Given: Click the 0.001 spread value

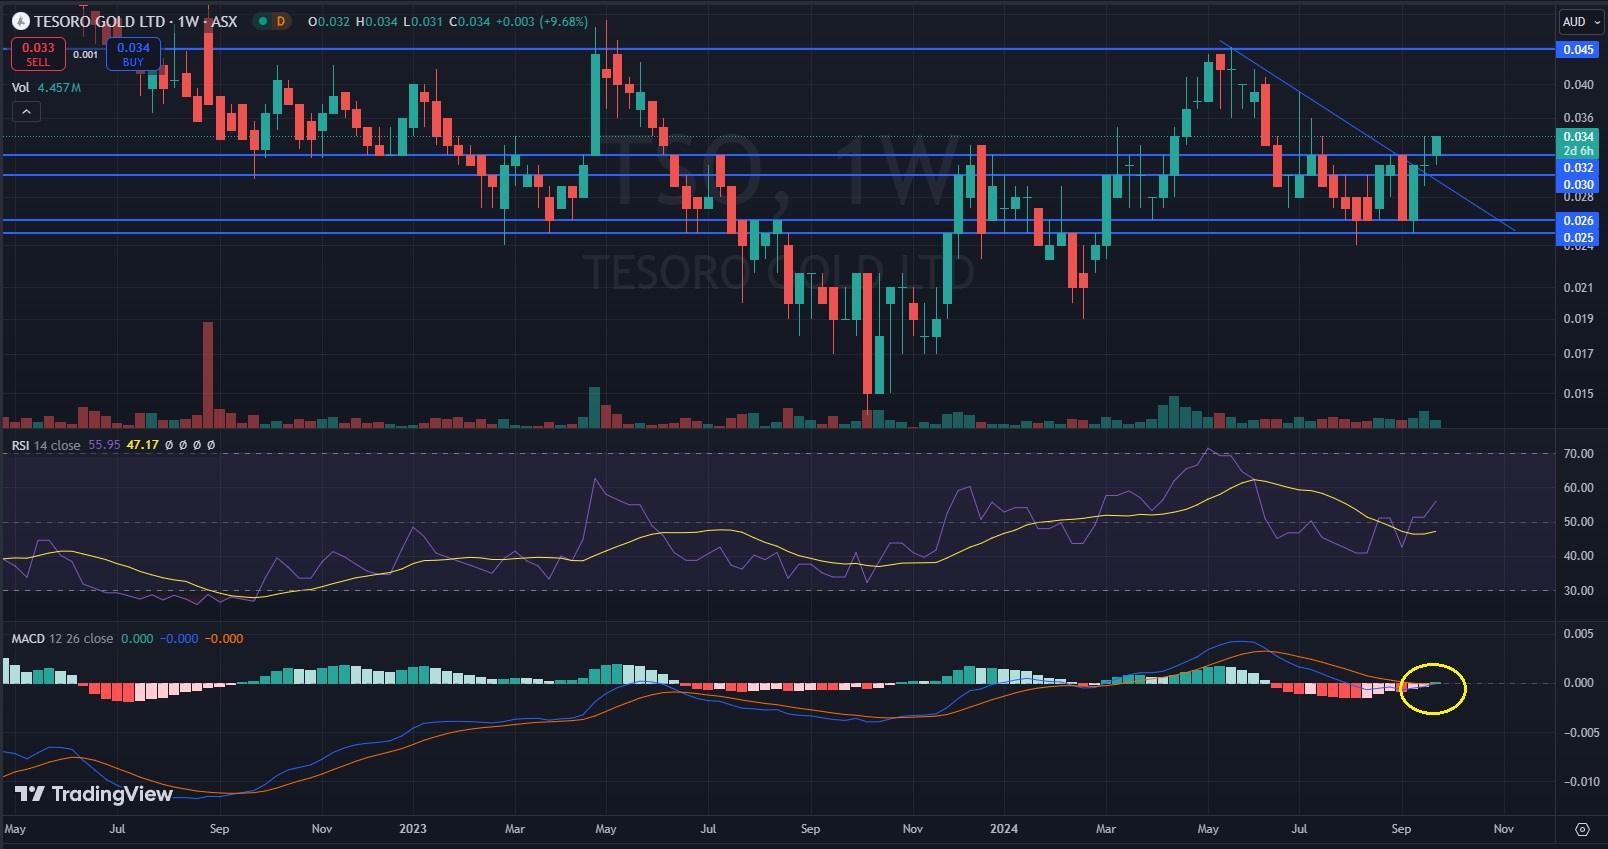Looking at the screenshot, I should point(86,54).
